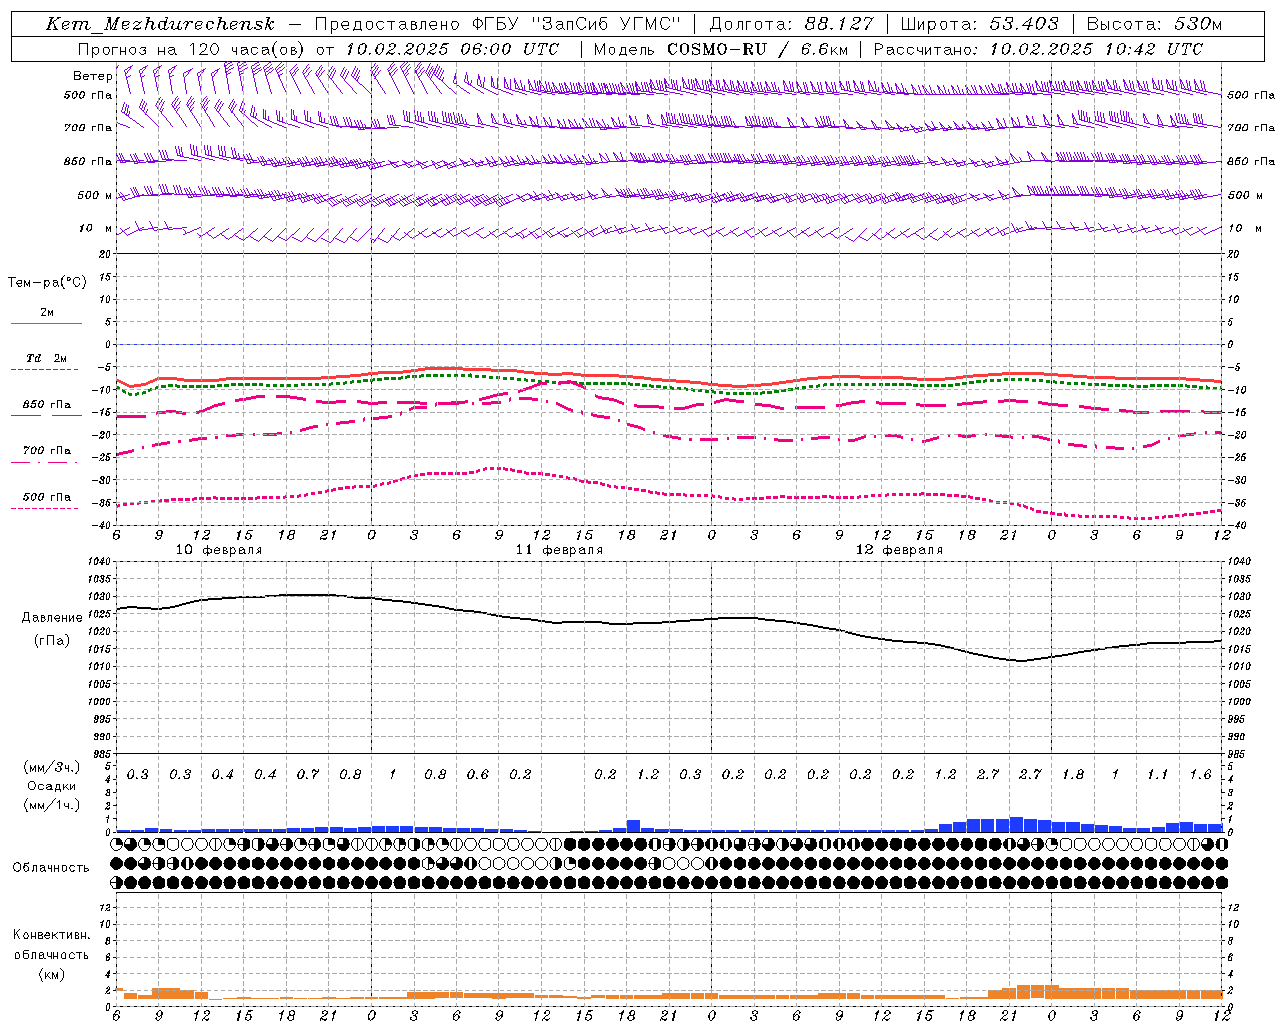Click the Td 2м dew point legend entry

[46, 358]
